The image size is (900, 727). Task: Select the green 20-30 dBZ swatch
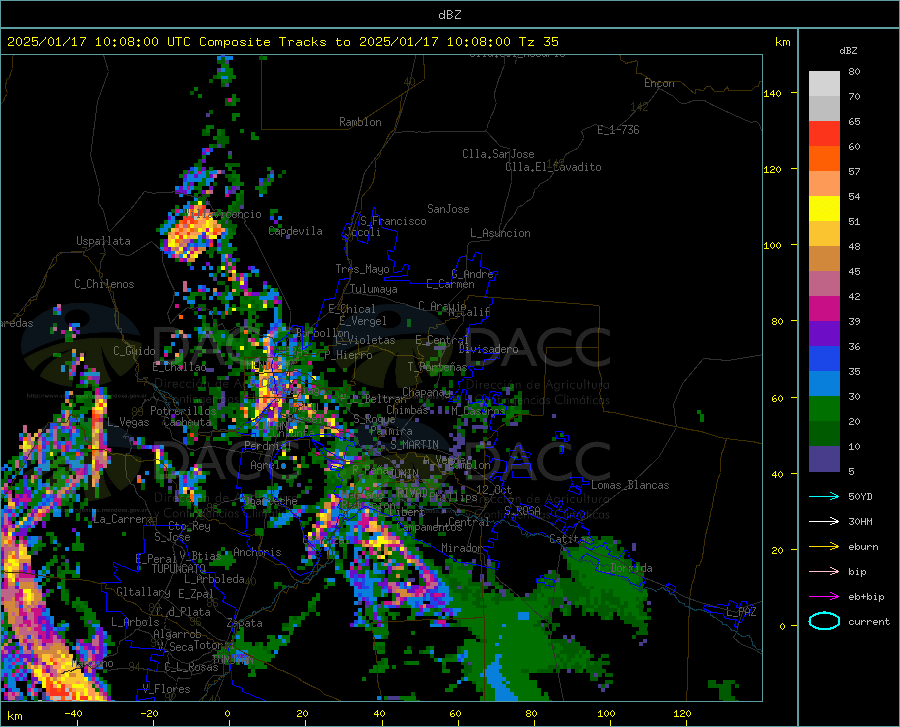(x=824, y=409)
